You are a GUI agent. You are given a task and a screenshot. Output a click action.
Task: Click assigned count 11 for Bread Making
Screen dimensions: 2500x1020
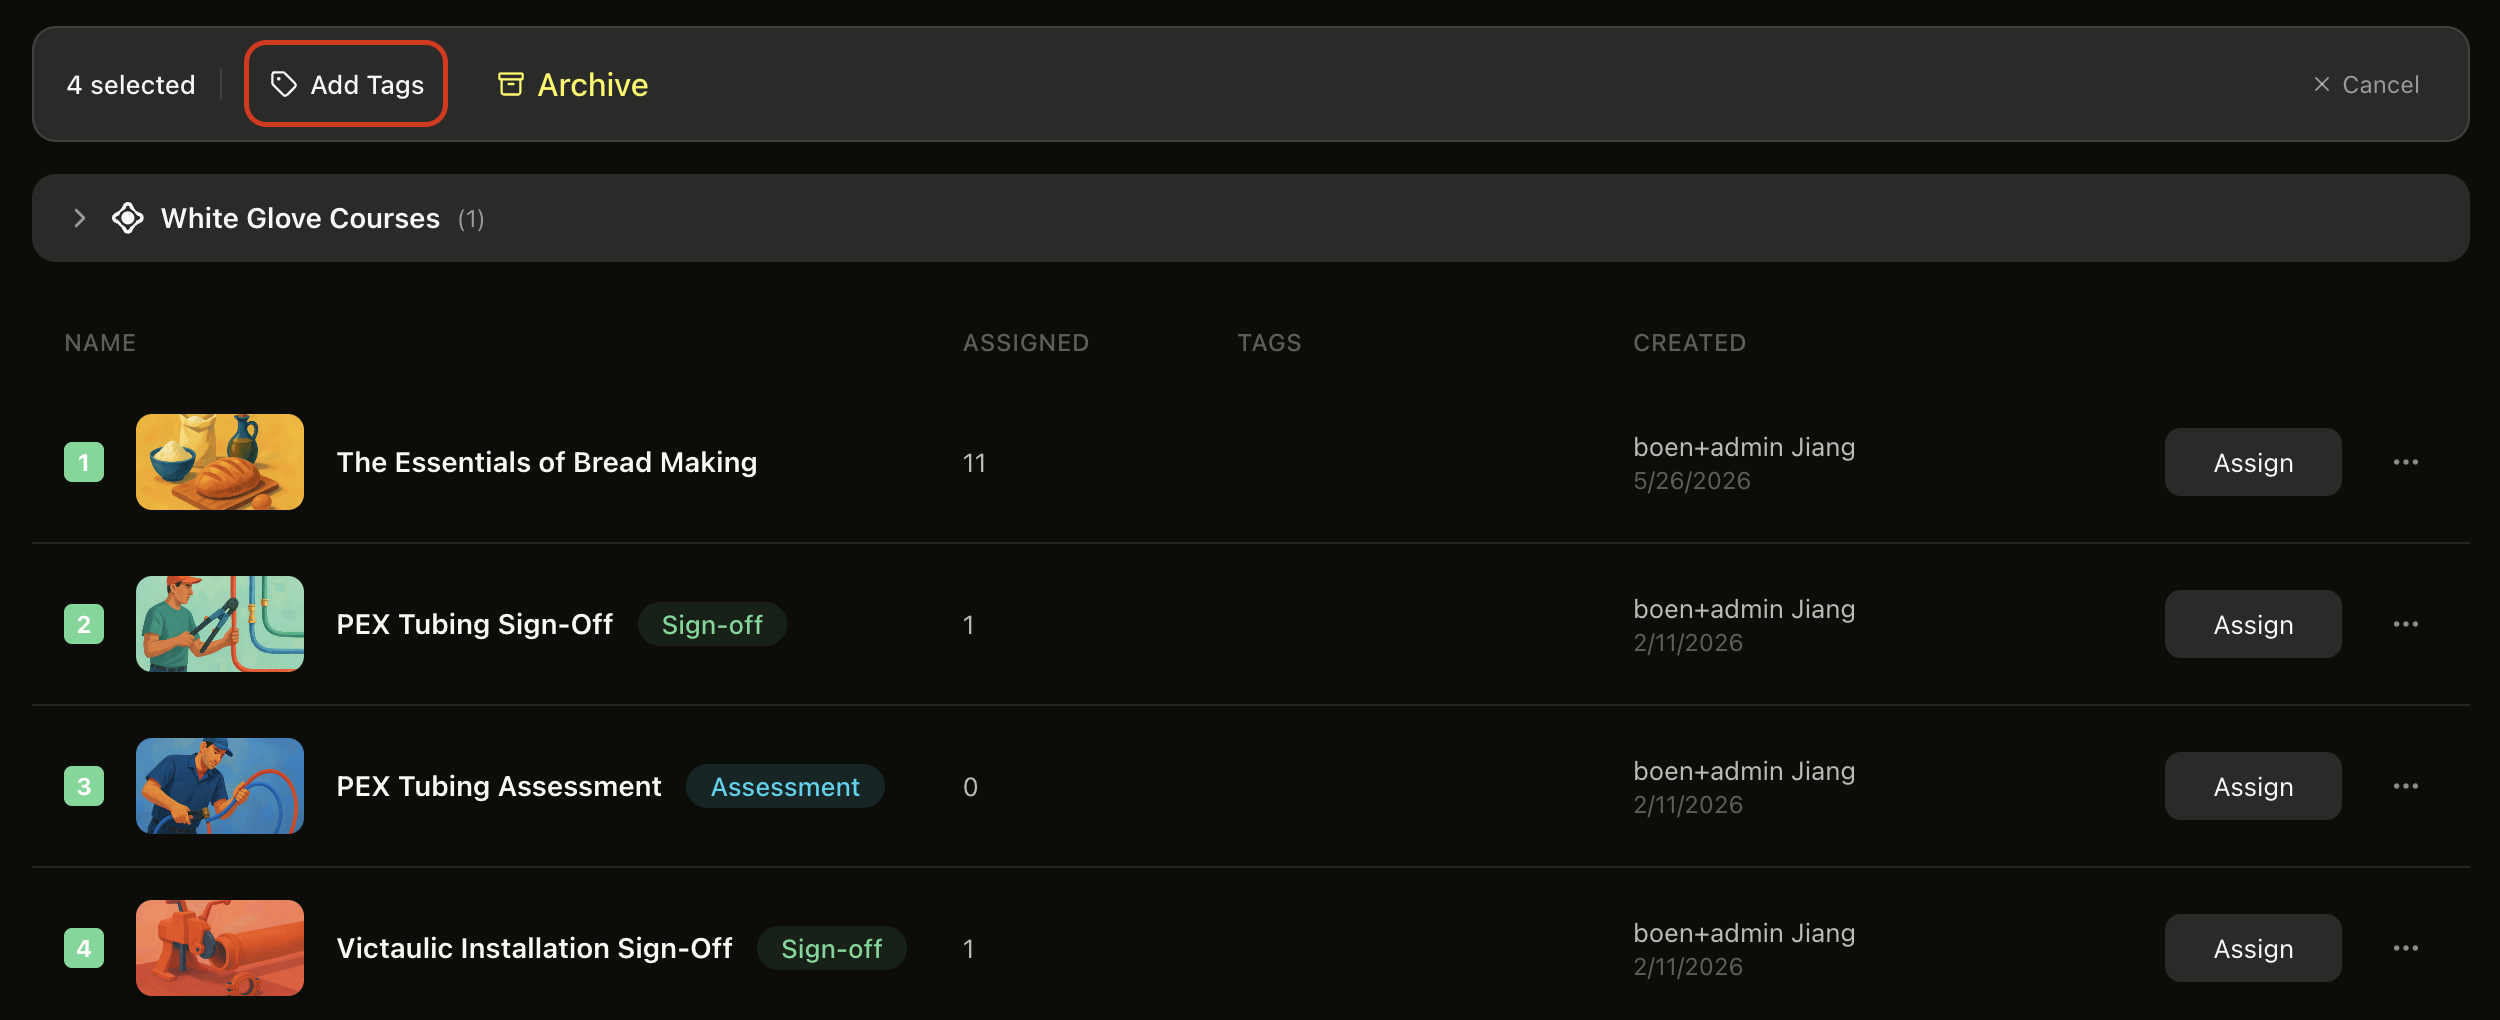[974, 463]
